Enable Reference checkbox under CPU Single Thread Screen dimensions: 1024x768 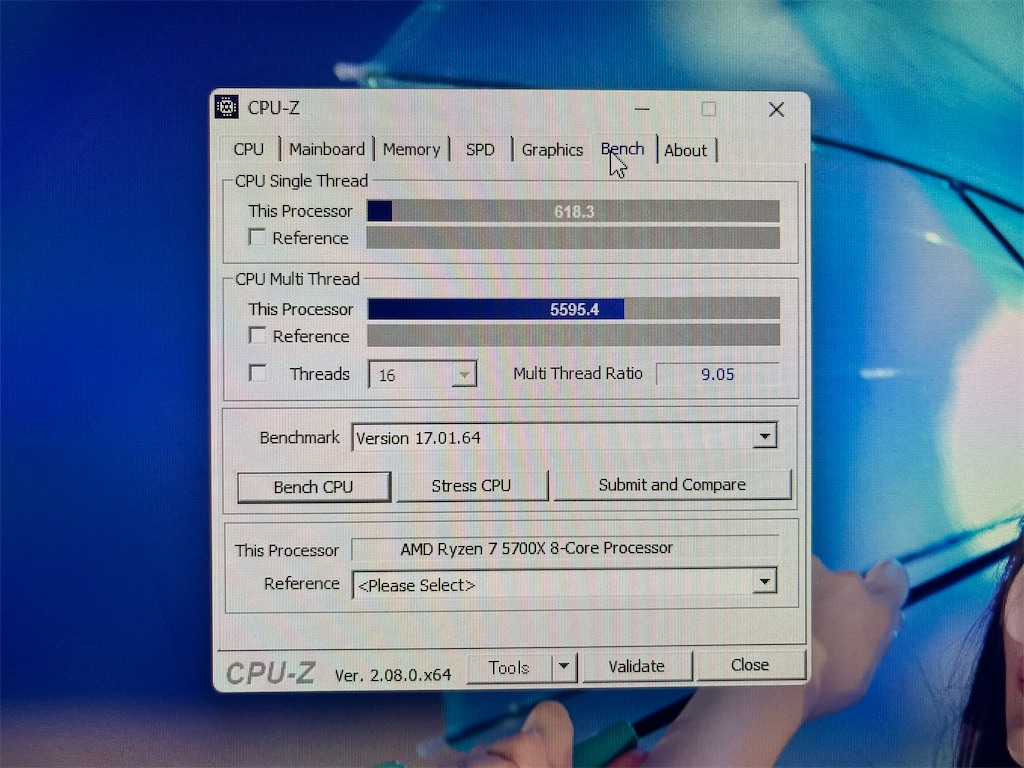tap(257, 237)
